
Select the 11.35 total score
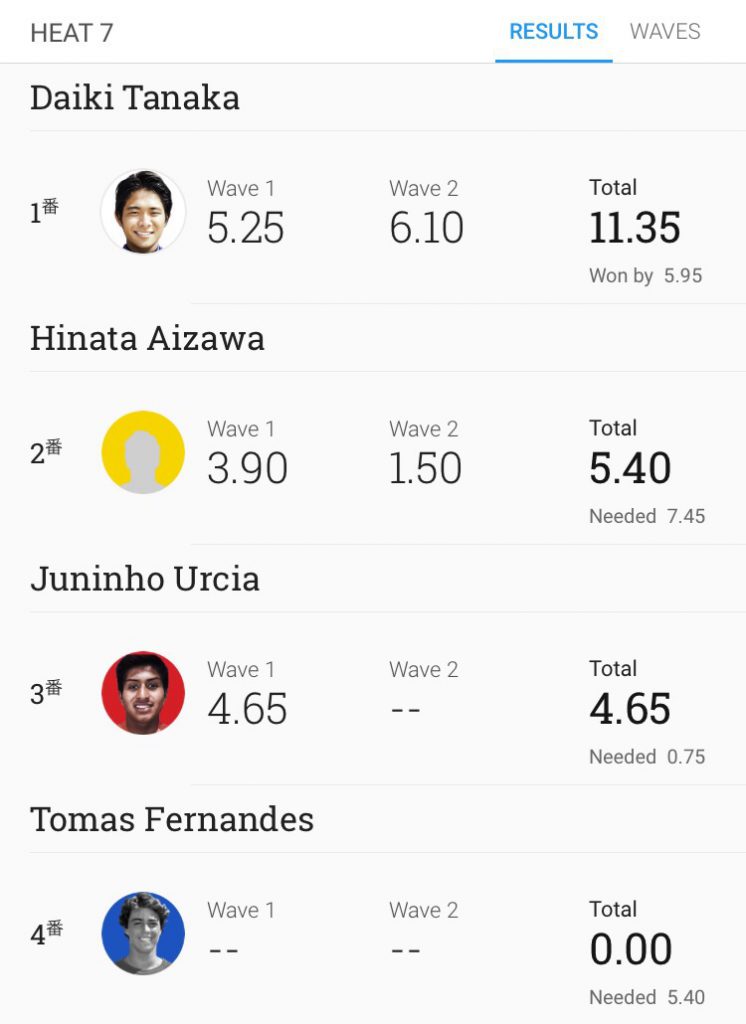(634, 227)
